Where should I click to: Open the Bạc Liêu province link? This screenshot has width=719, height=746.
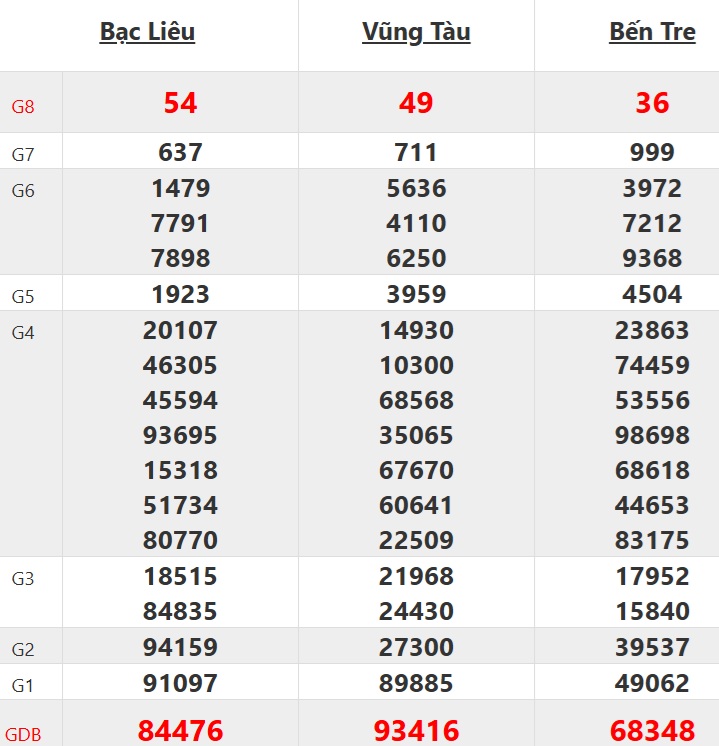pyautogui.click(x=147, y=32)
